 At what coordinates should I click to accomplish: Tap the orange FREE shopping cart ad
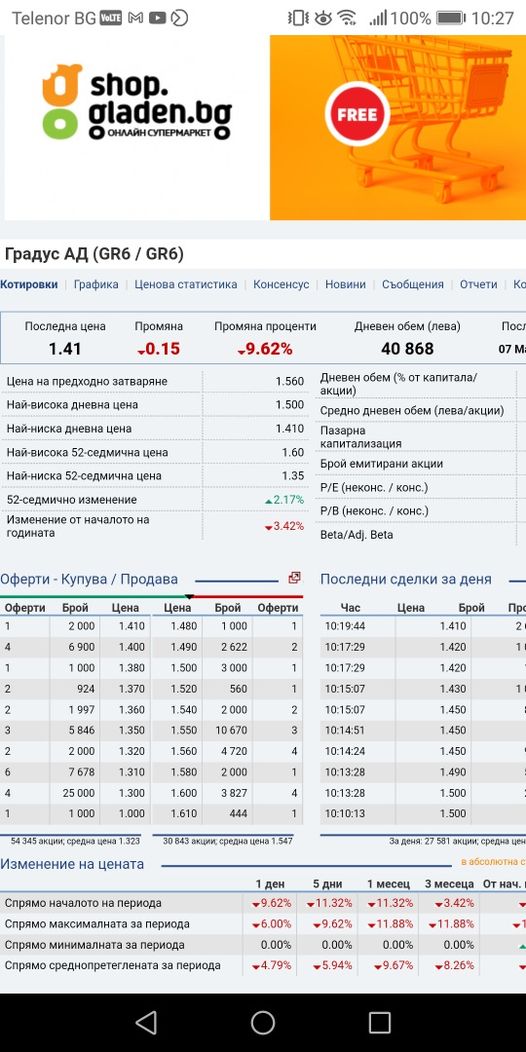click(x=398, y=127)
